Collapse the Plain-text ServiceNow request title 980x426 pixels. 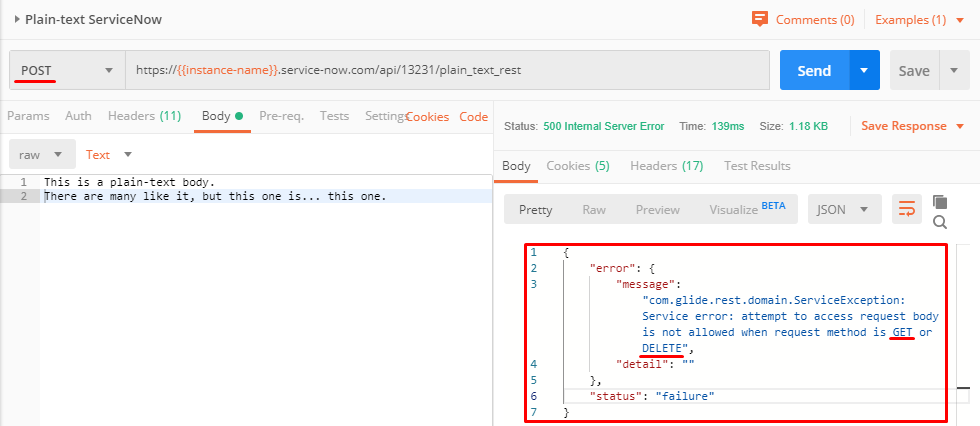coord(17,19)
